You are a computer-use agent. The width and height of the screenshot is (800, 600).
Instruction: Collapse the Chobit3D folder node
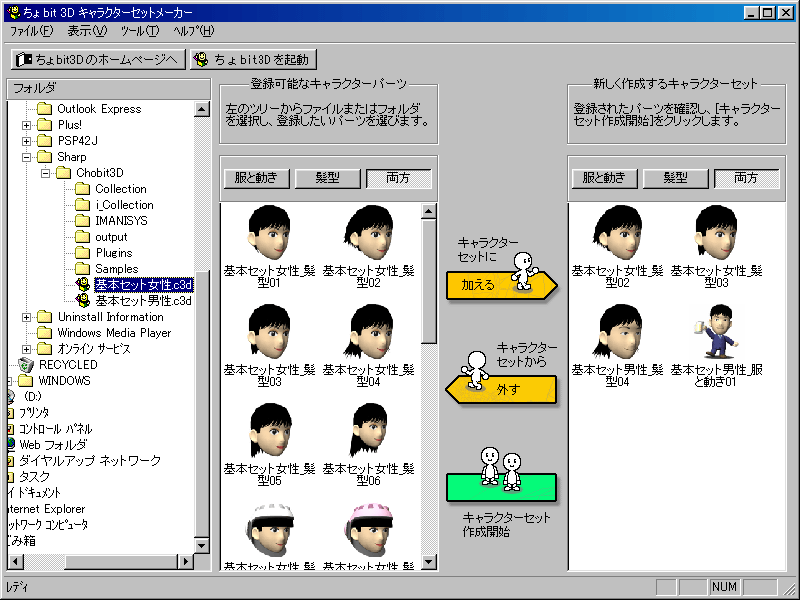[x=45, y=173]
